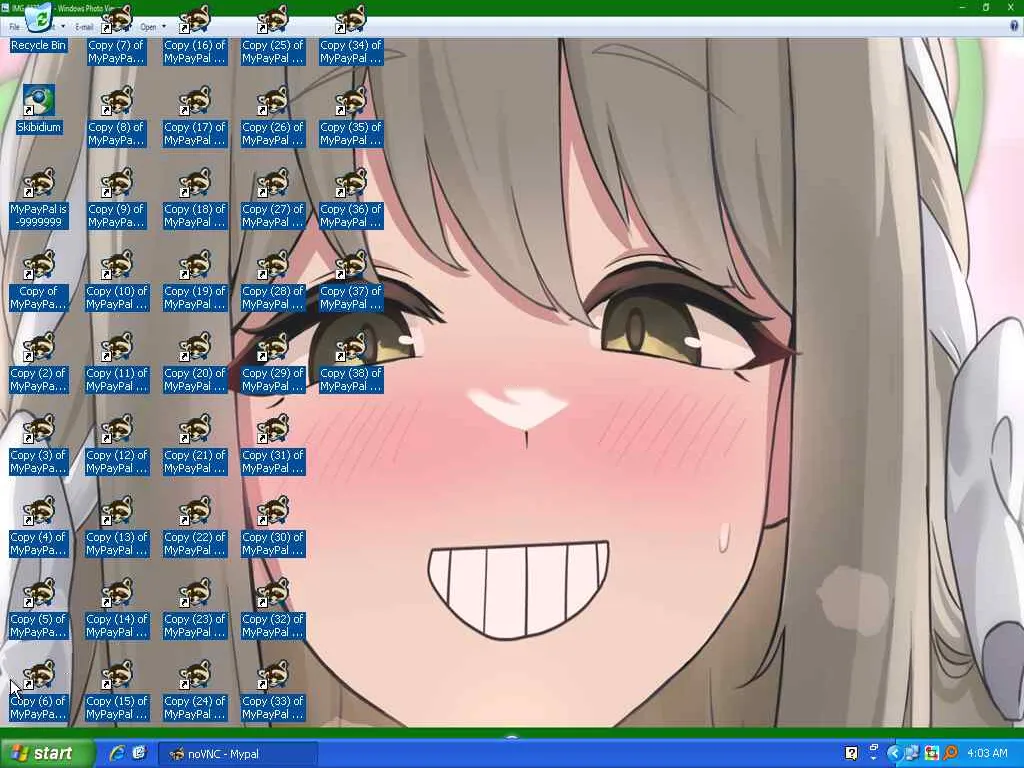Open the Windows start menu
The image size is (1024, 768).
click(47, 754)
